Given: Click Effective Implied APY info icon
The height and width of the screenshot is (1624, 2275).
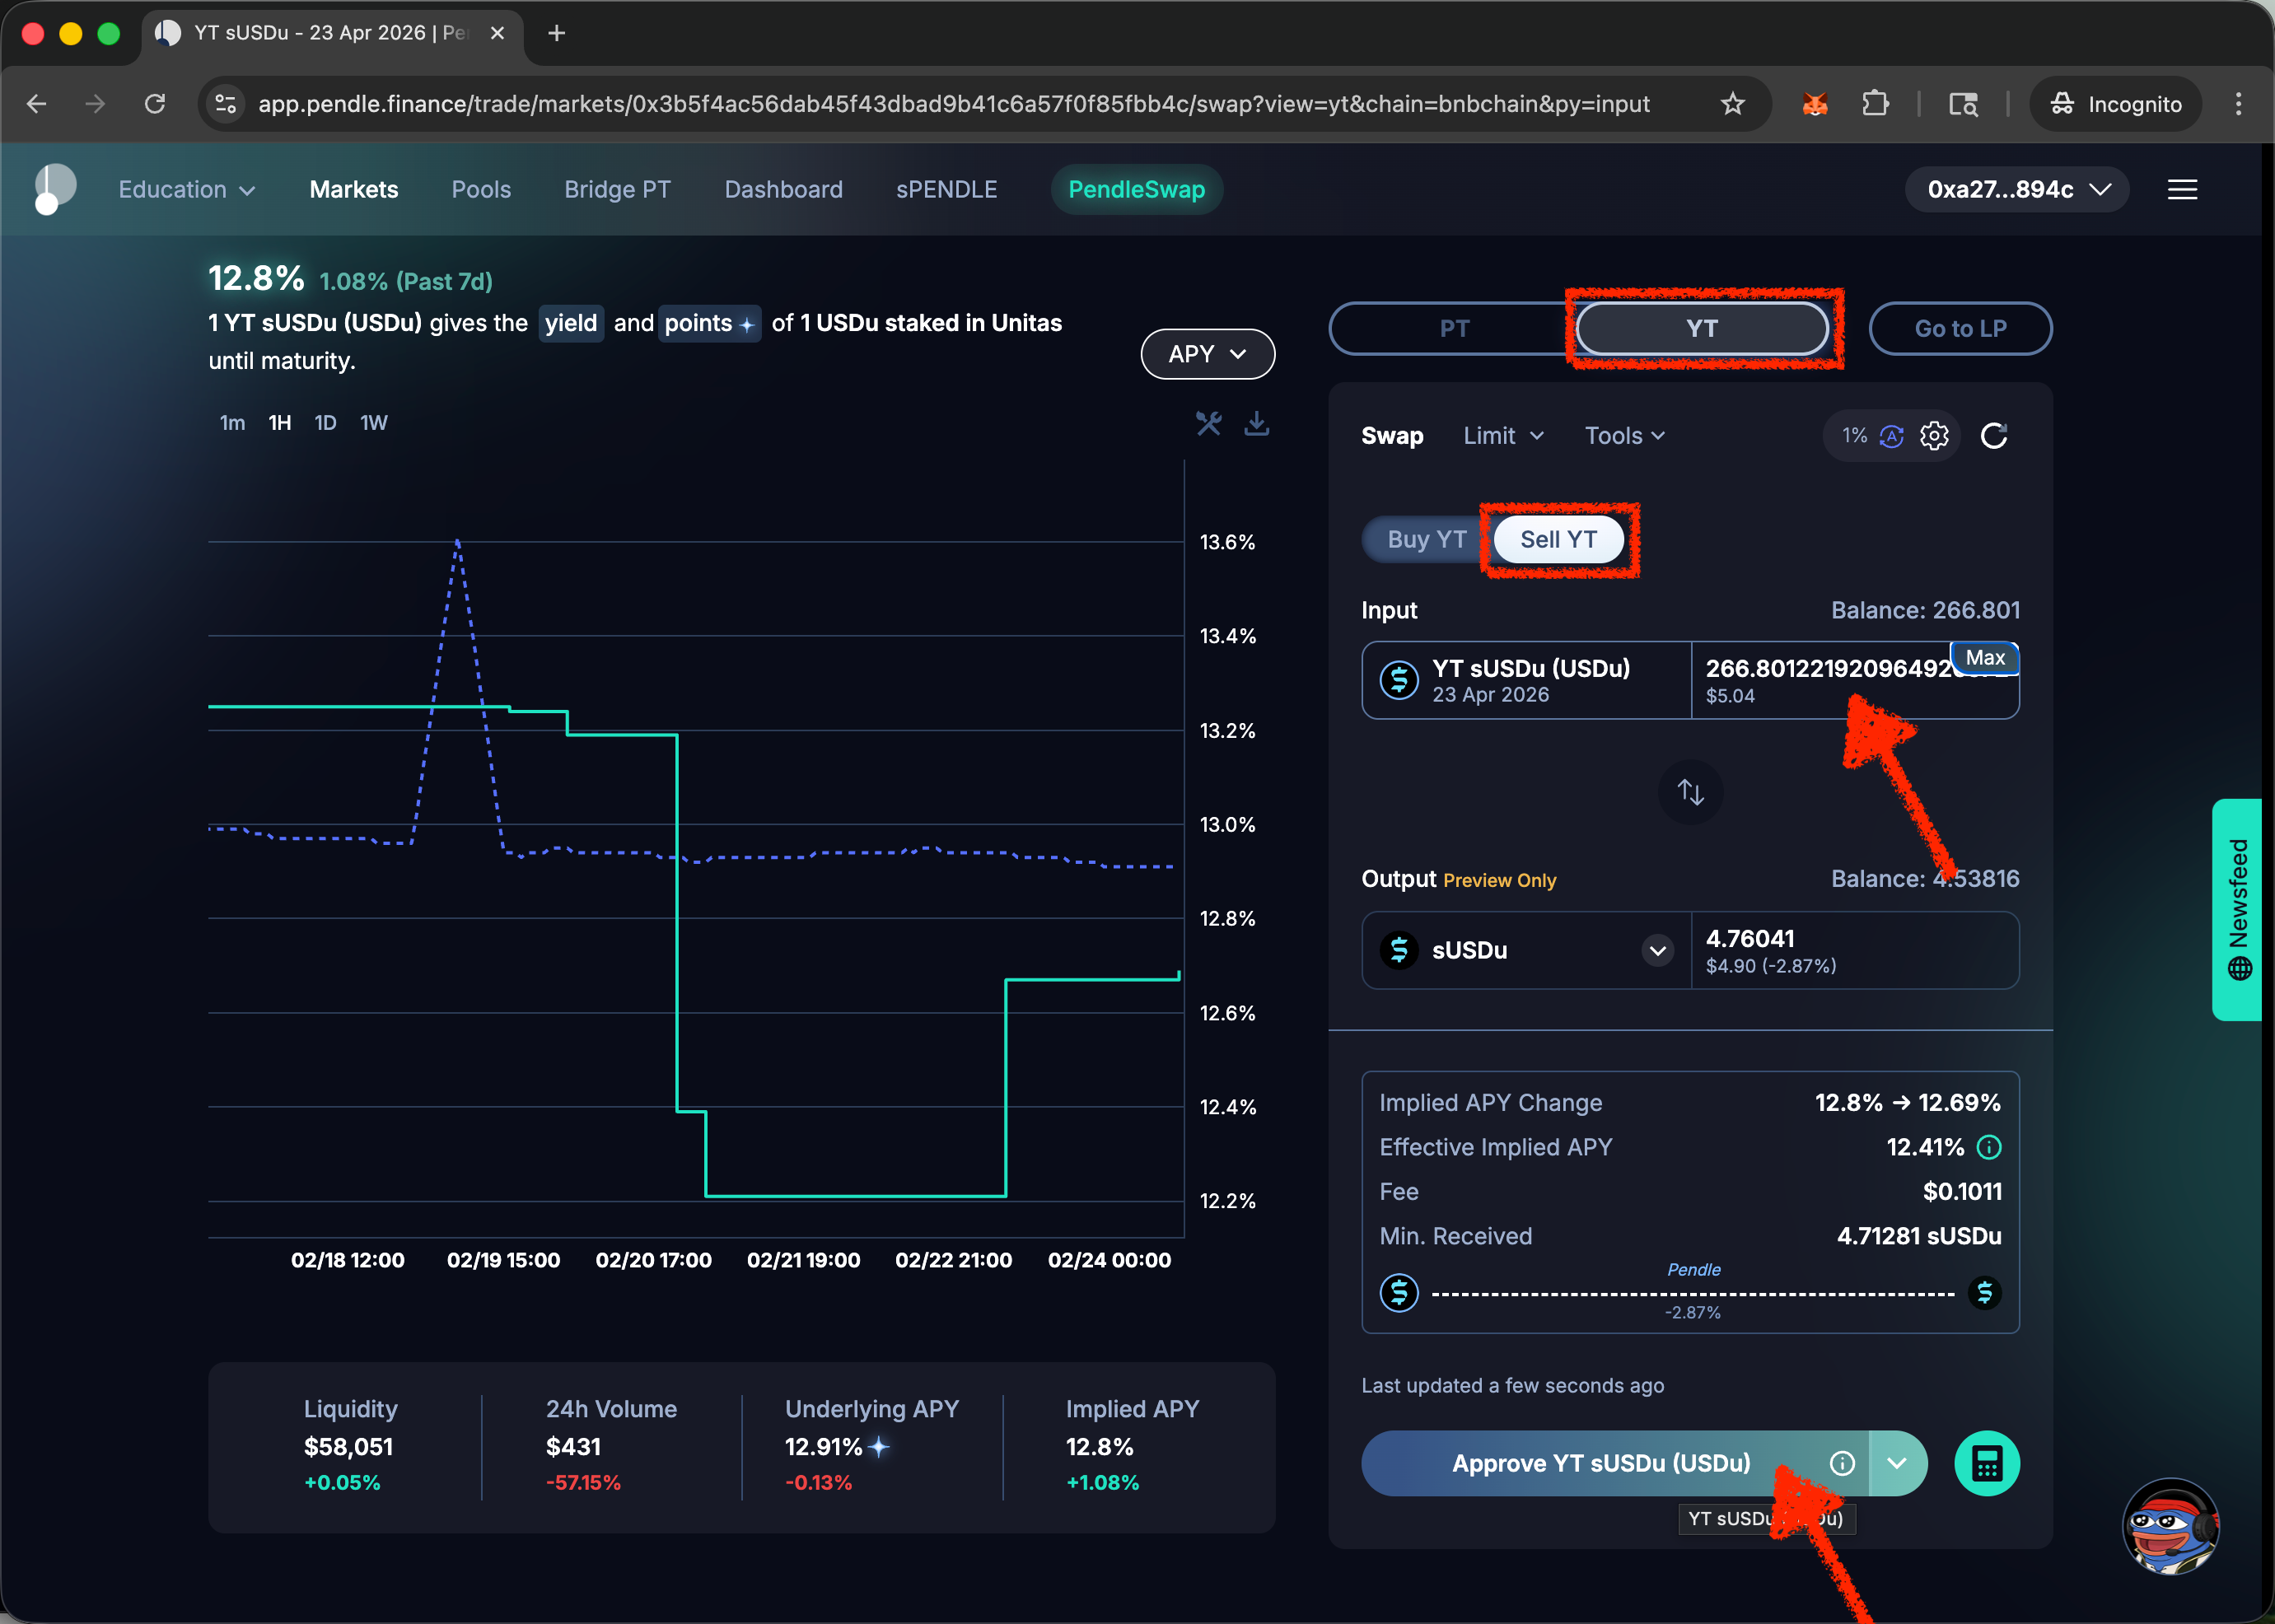Looking at the screenshot, I should [1989, 1147].
